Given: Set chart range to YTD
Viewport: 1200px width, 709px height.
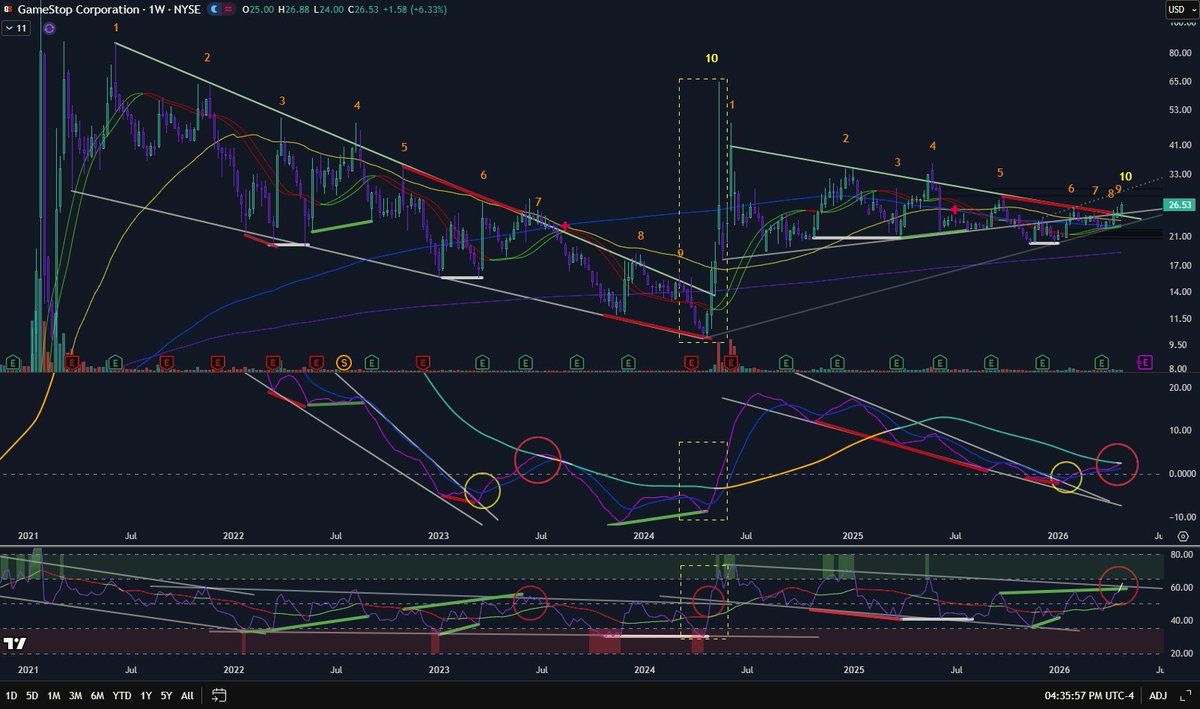Looking at the screenshot, I should point(122,694).
